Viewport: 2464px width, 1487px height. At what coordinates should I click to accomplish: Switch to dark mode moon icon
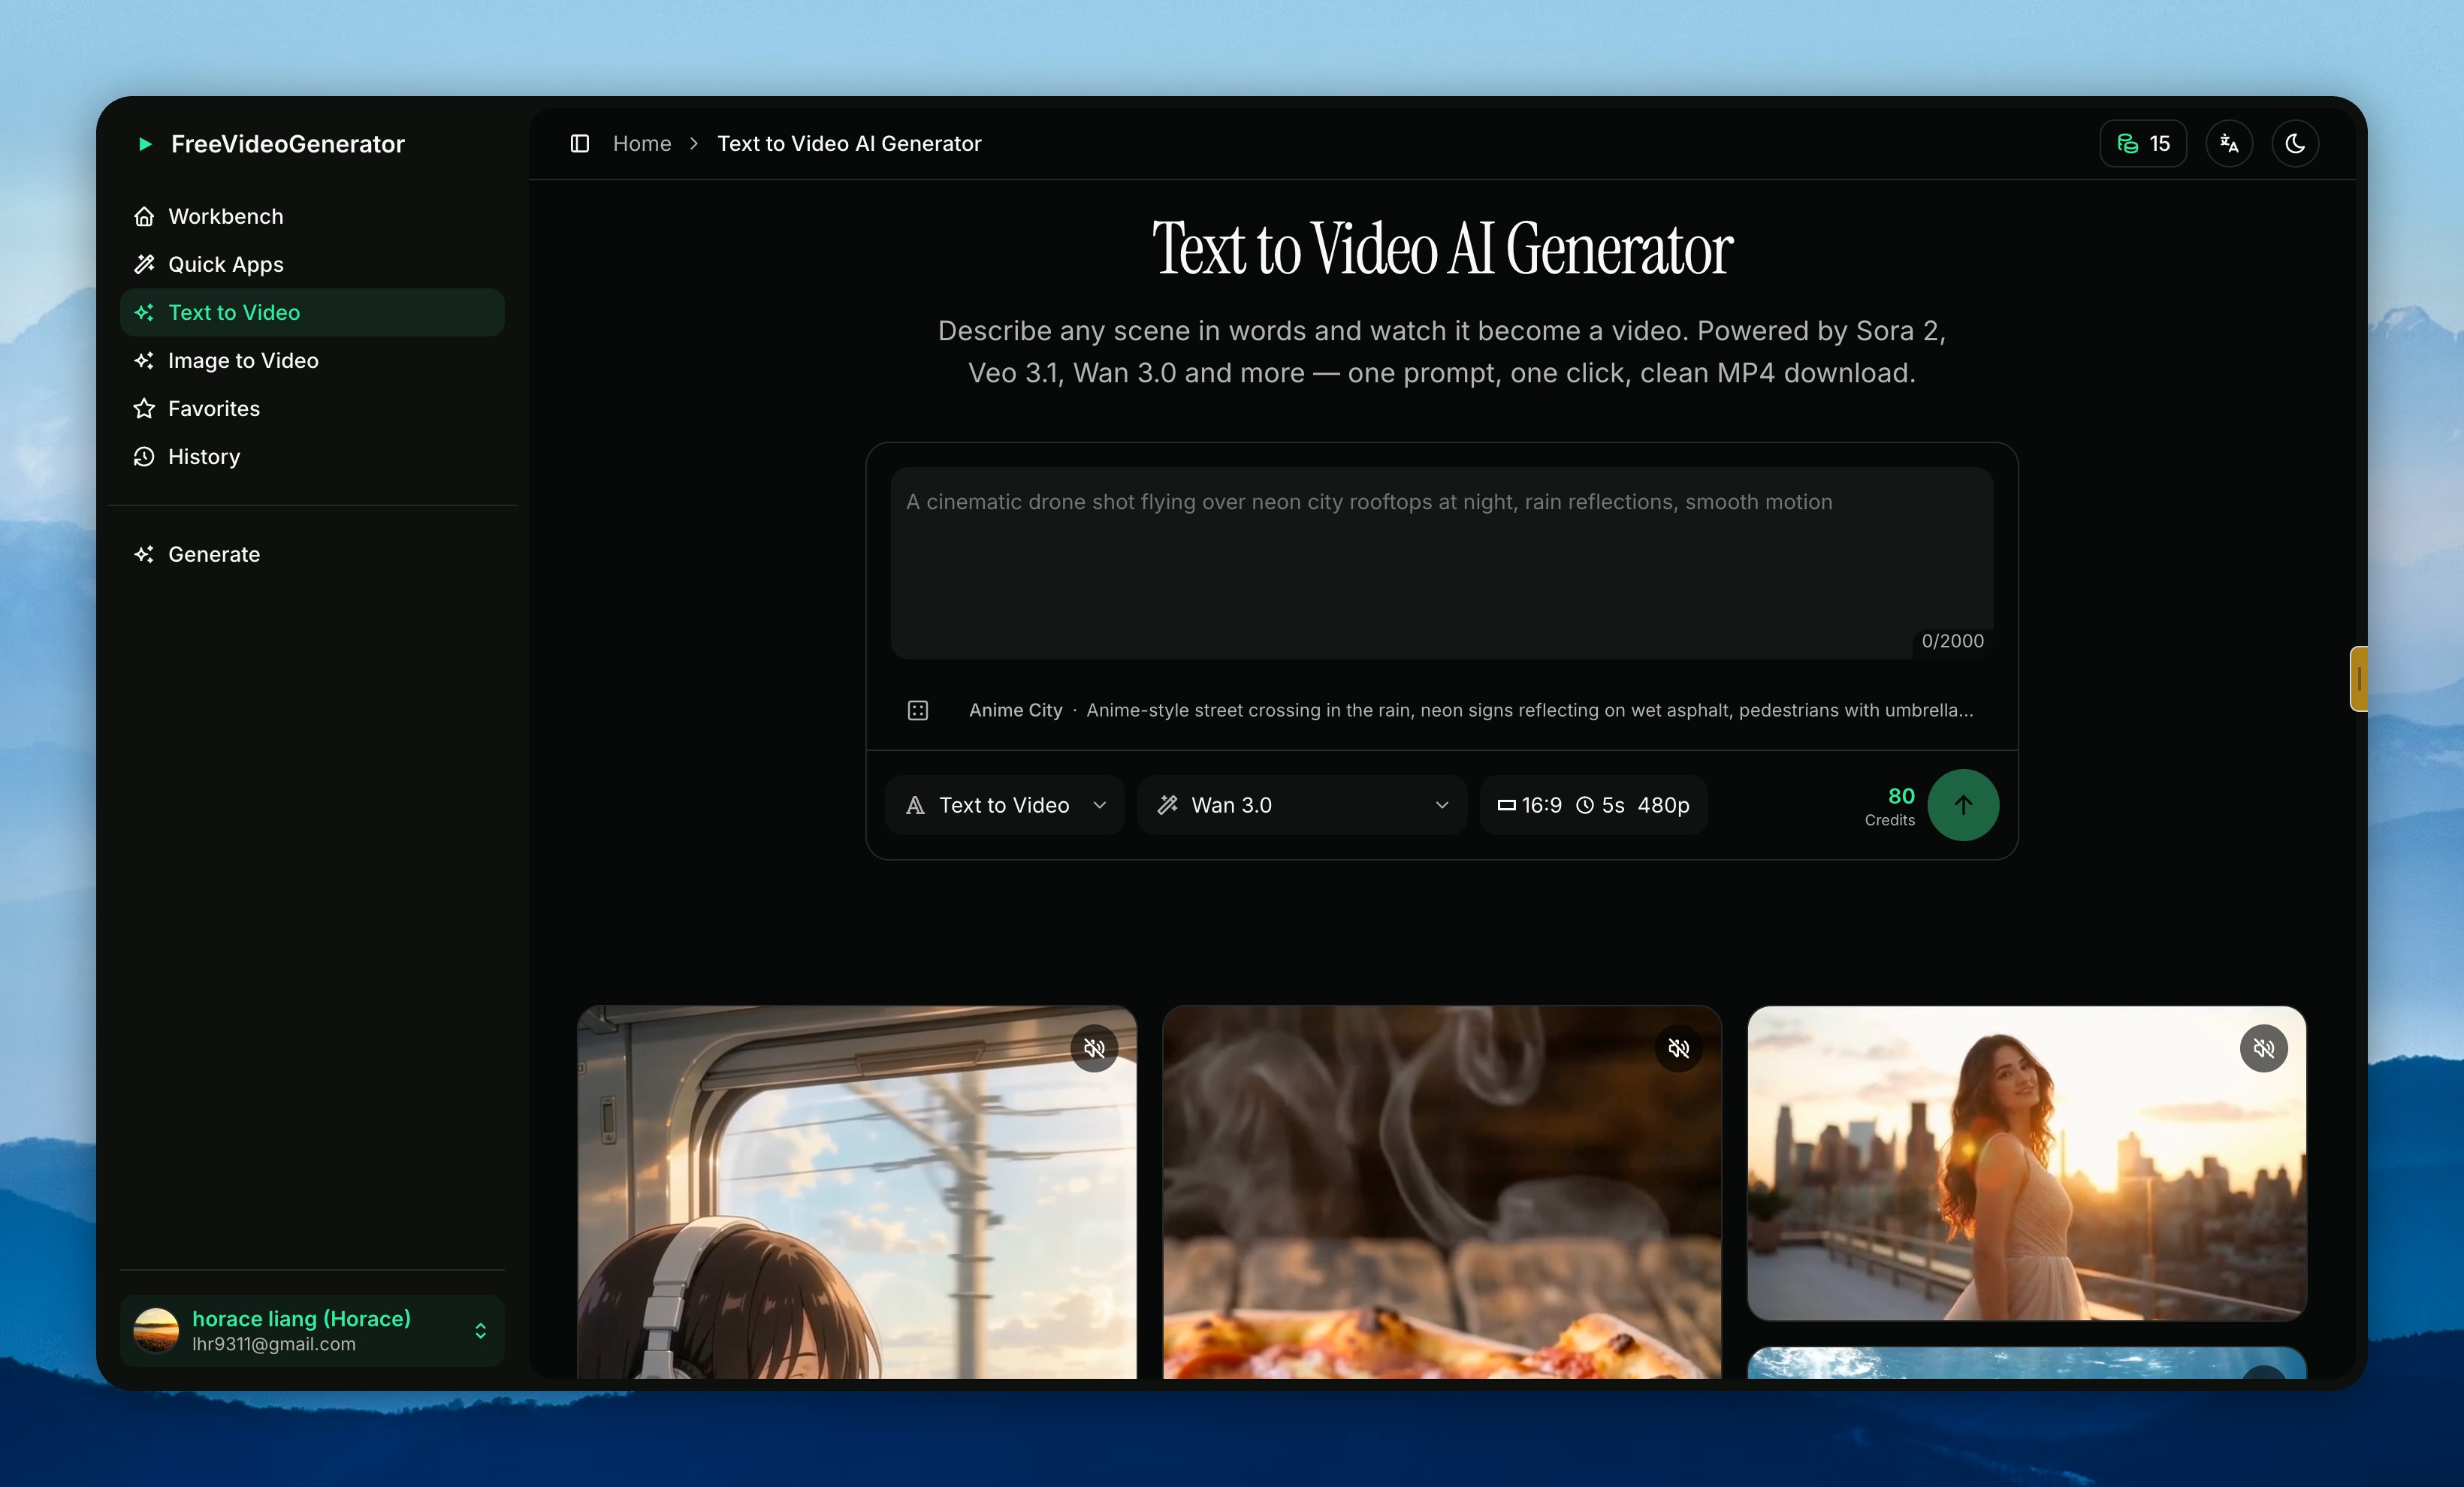pos(2295,143)
